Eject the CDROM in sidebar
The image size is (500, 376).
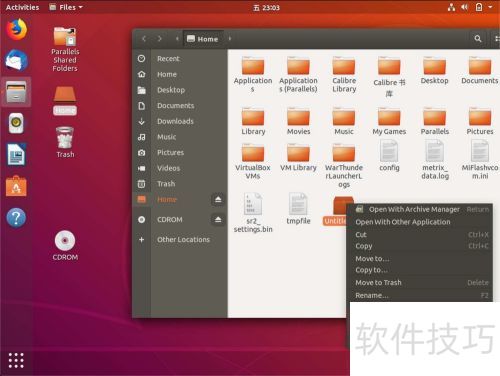tap(218, 219)
